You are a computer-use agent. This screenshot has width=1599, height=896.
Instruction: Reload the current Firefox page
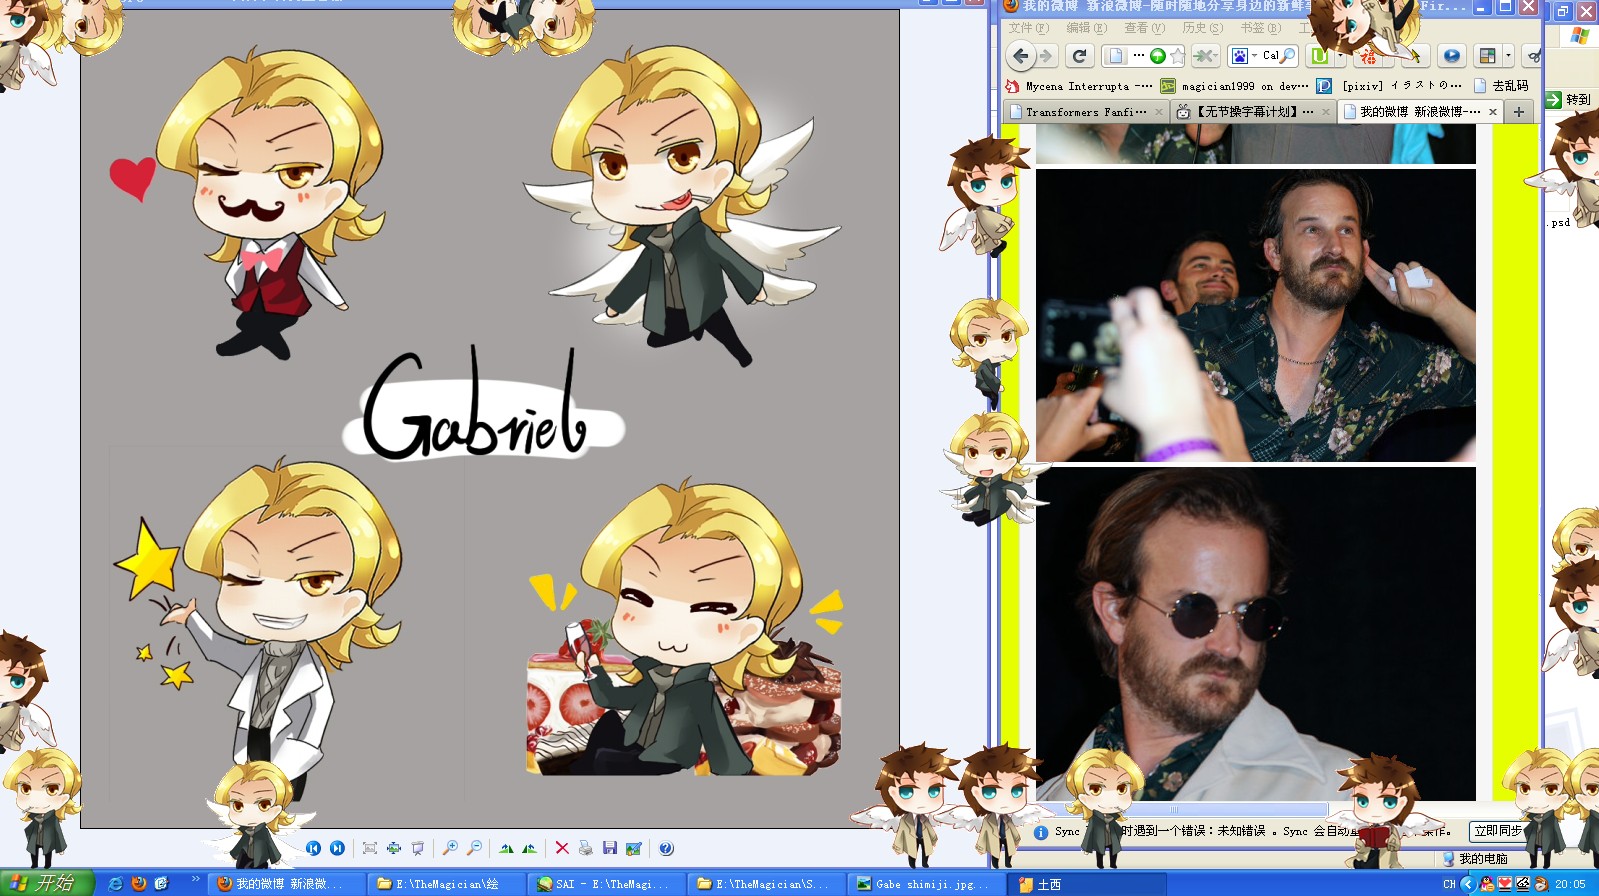coord(1079,56)
